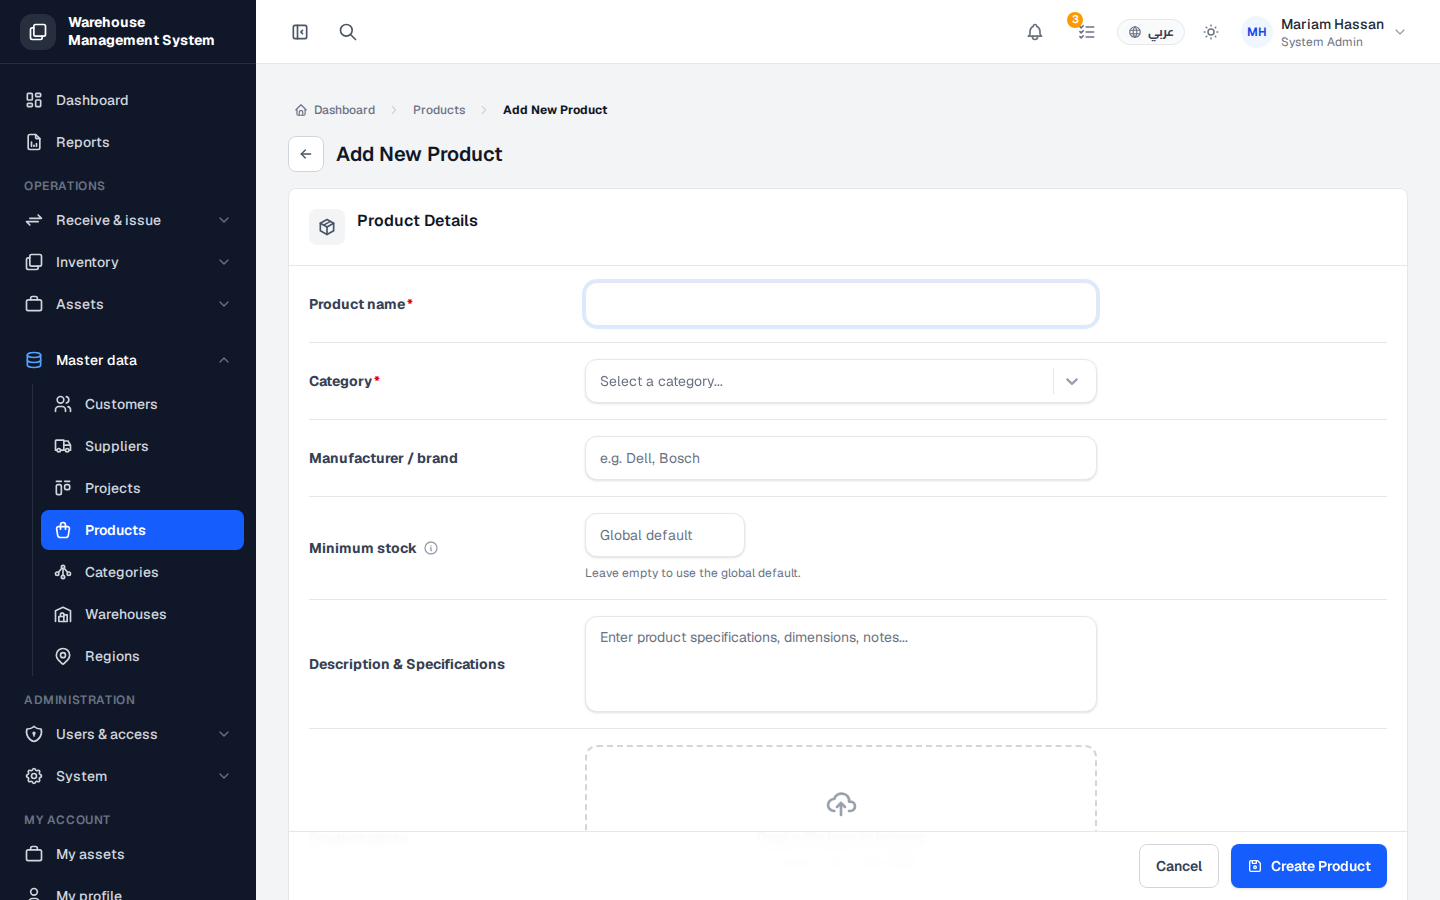The height and width of the screenshot is (900, 1440).
Task: Collapse the Master data section
Action: (128, 360)
